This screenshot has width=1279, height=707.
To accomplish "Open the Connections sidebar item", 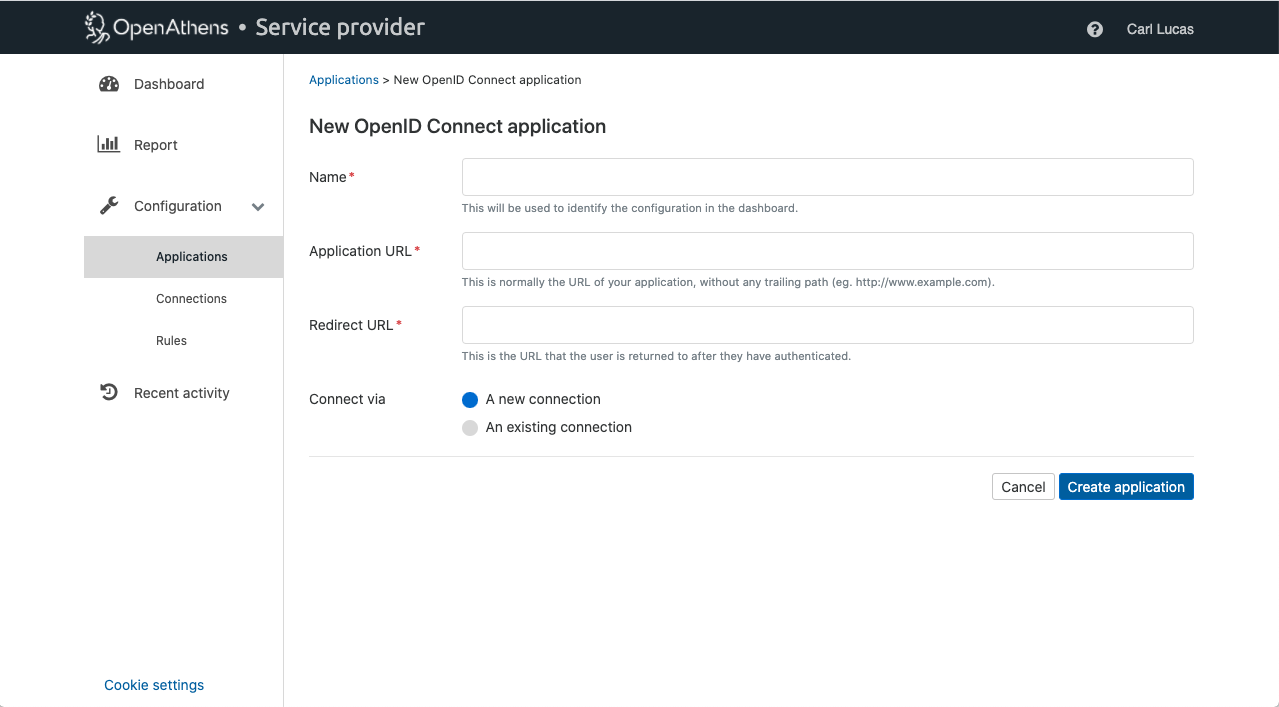I will pos(191,299).
